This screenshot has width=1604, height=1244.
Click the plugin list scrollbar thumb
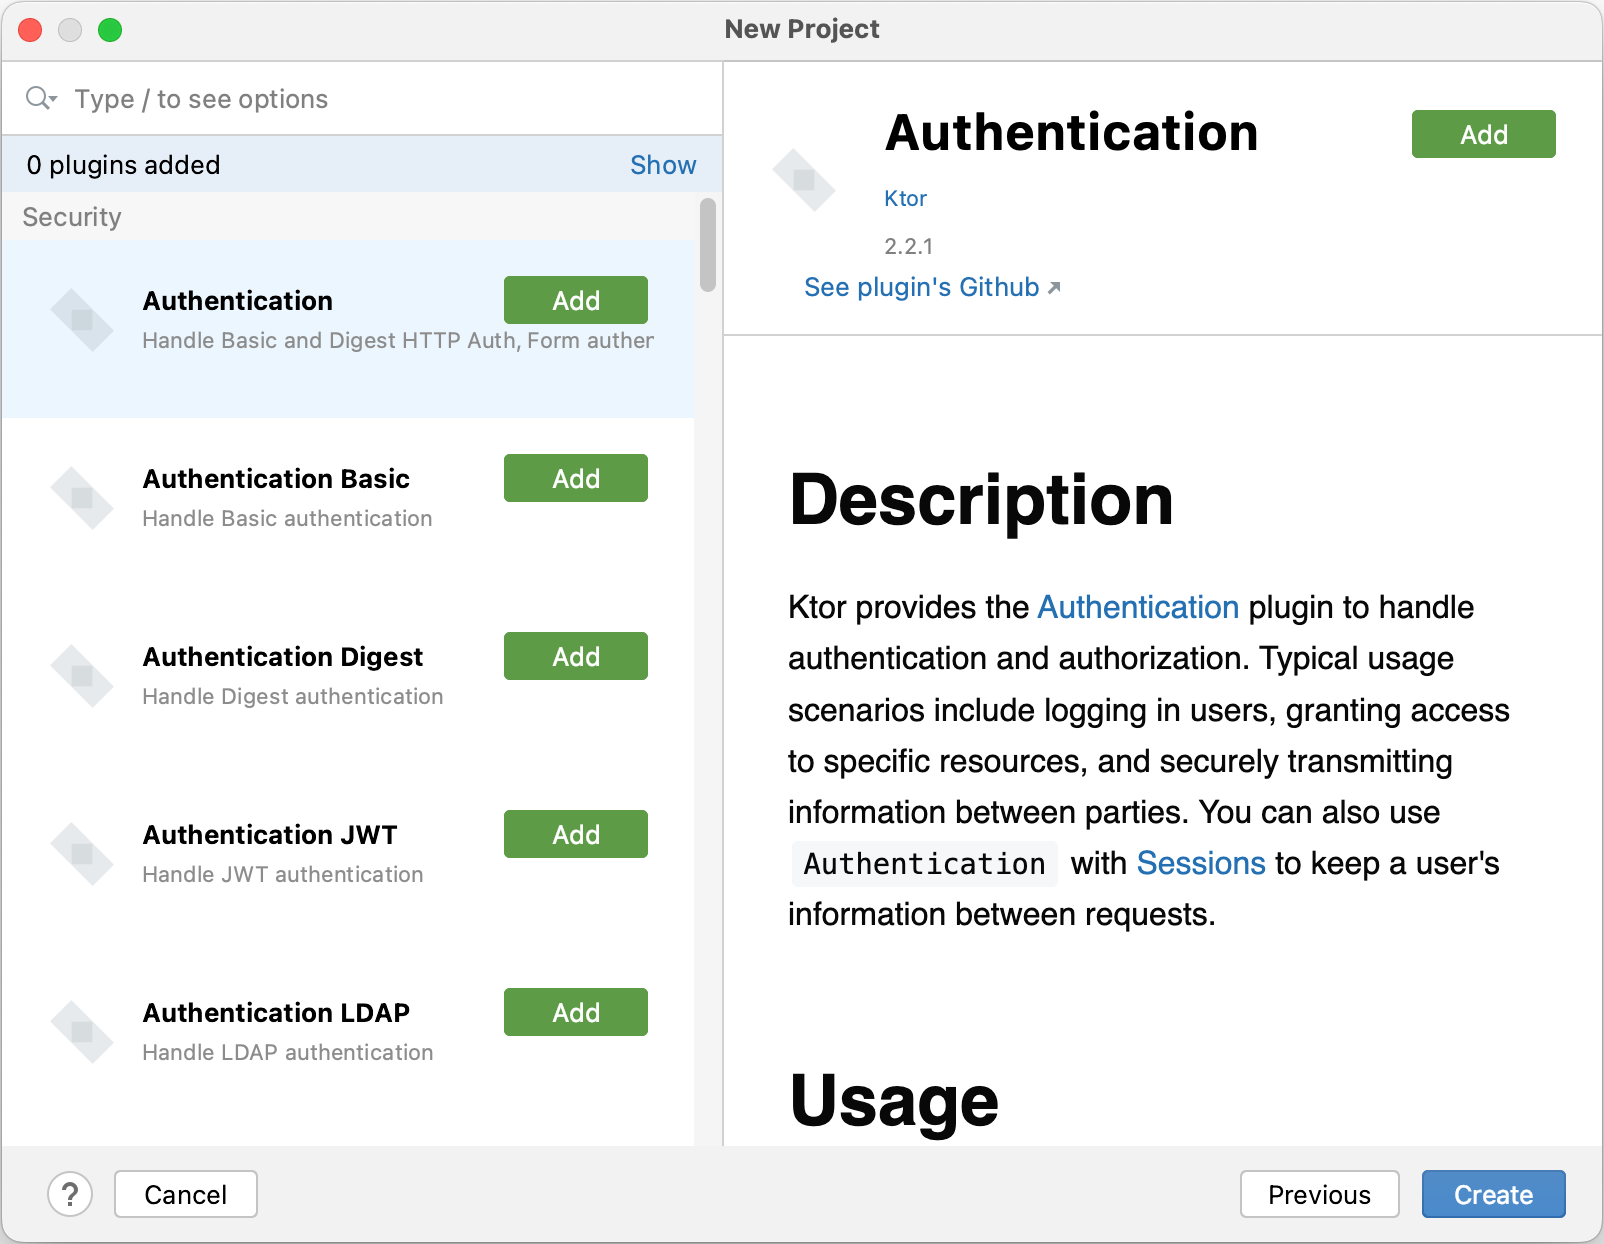708,245
